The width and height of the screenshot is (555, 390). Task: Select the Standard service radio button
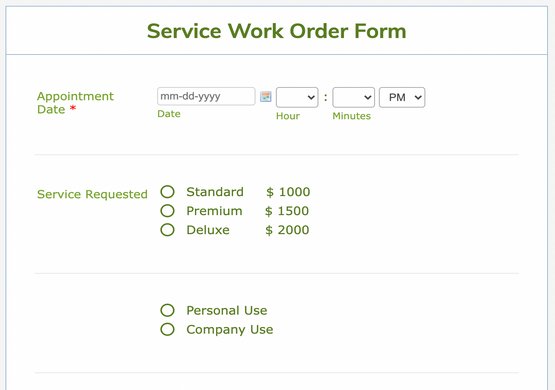coord(167,192)
